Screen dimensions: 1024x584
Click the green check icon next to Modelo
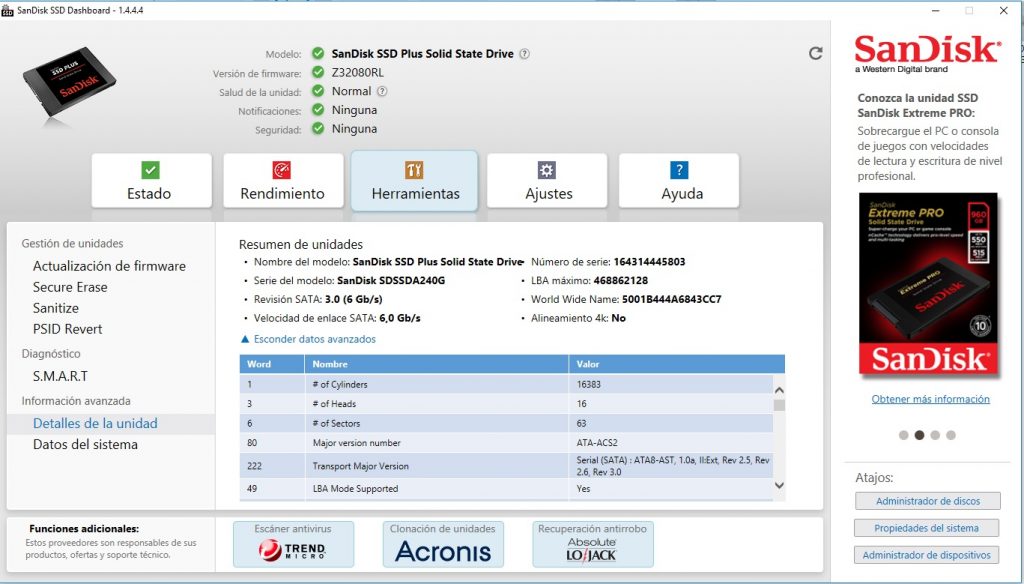(318, 53)
